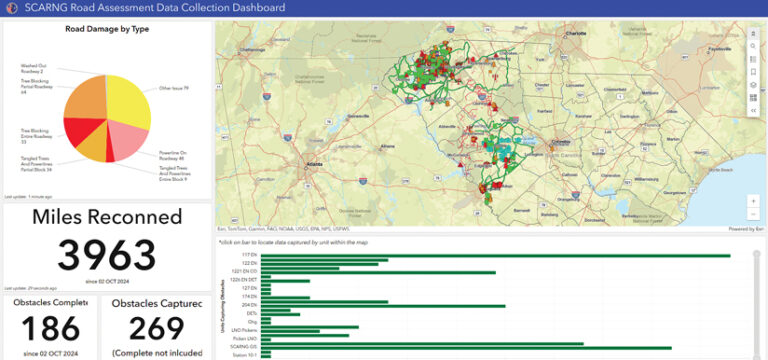Open the map bookmarks icon

pos(753,72)
